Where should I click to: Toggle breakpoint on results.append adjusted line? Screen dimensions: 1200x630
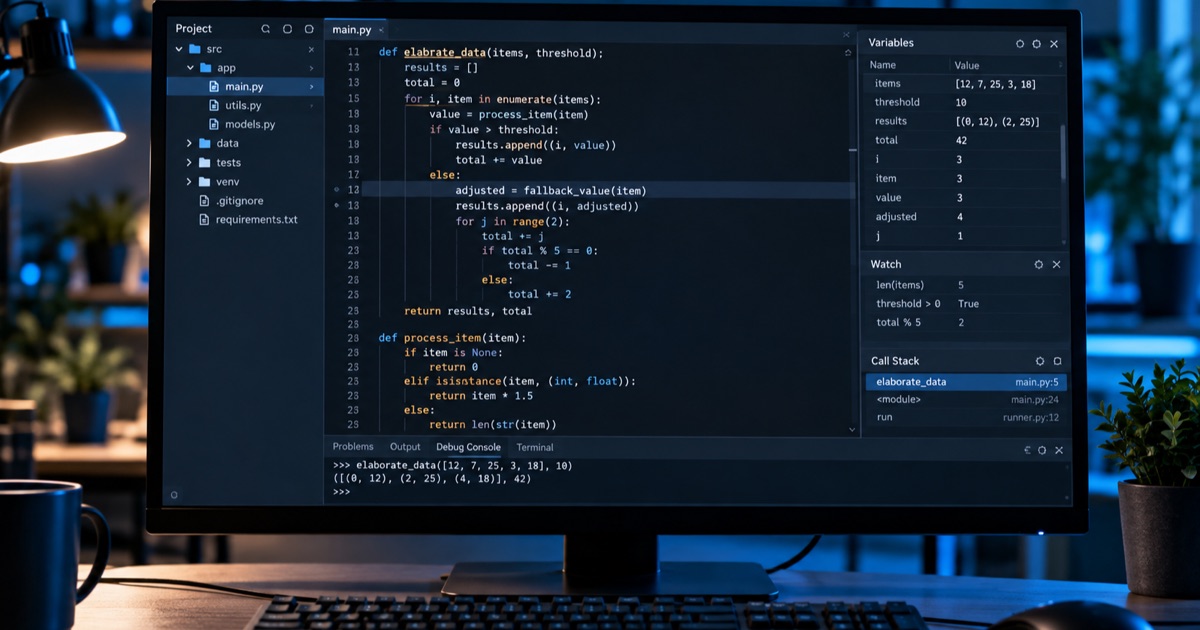pos(337,206)
